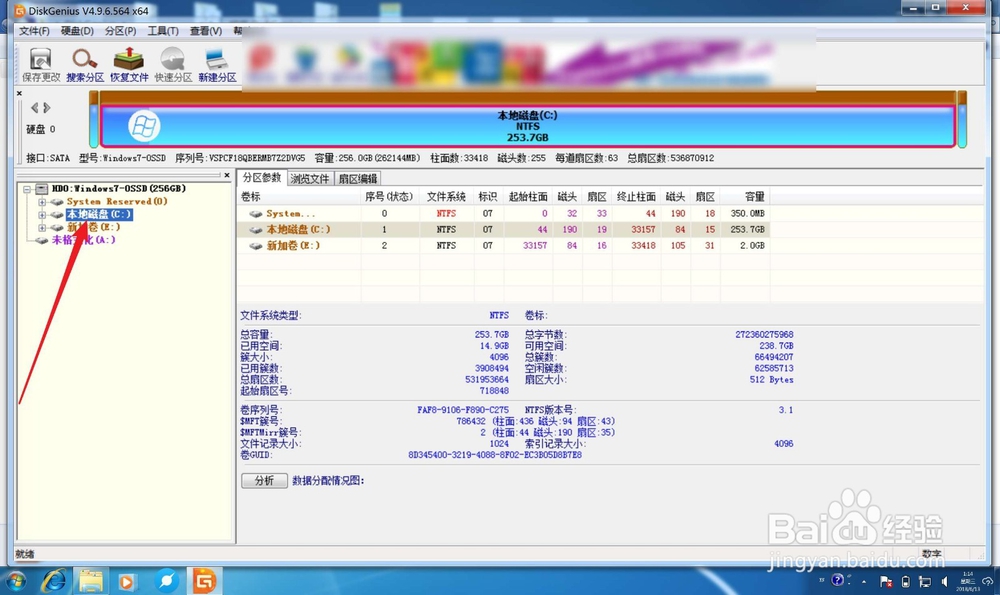Click the 新建分区 toolbar icon
Image resolution: width=1000 pixels, height=595 pixels.
tap(217, 64)
